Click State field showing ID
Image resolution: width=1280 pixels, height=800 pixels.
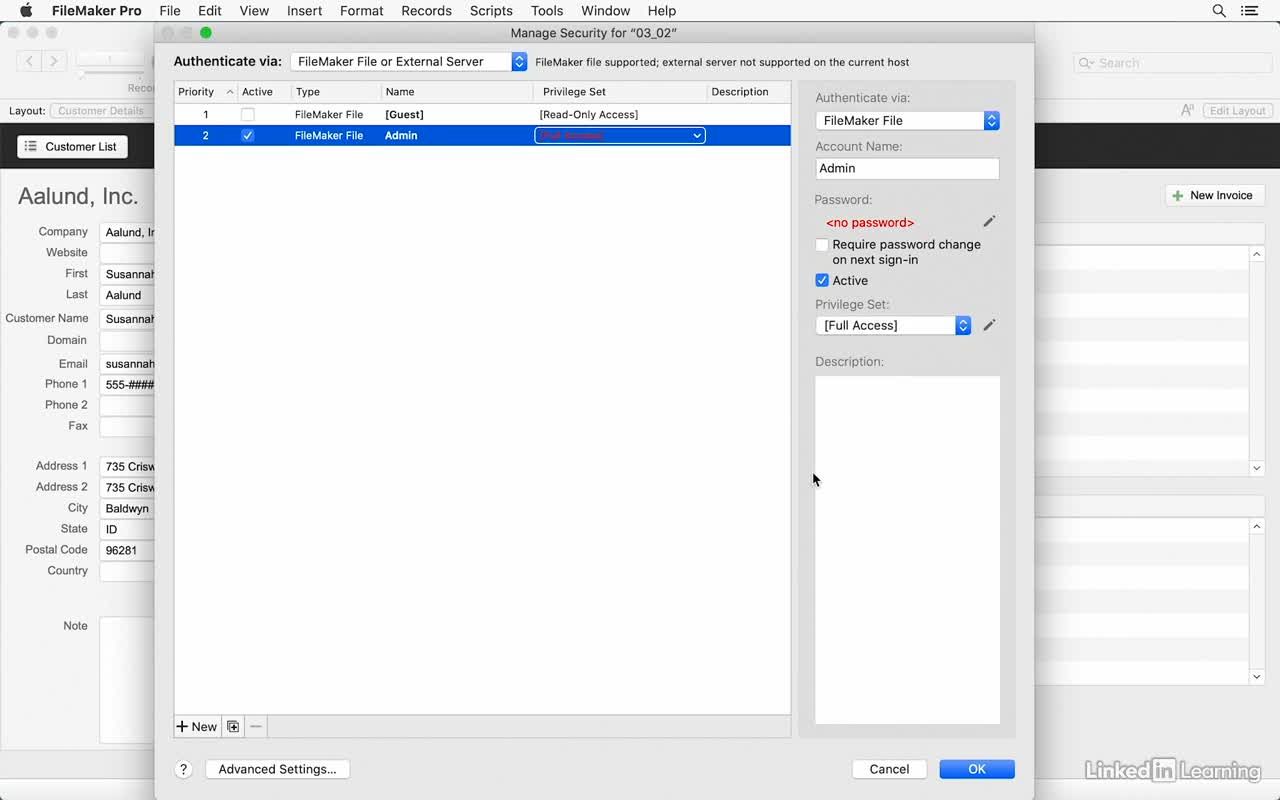tap(127, 530)
